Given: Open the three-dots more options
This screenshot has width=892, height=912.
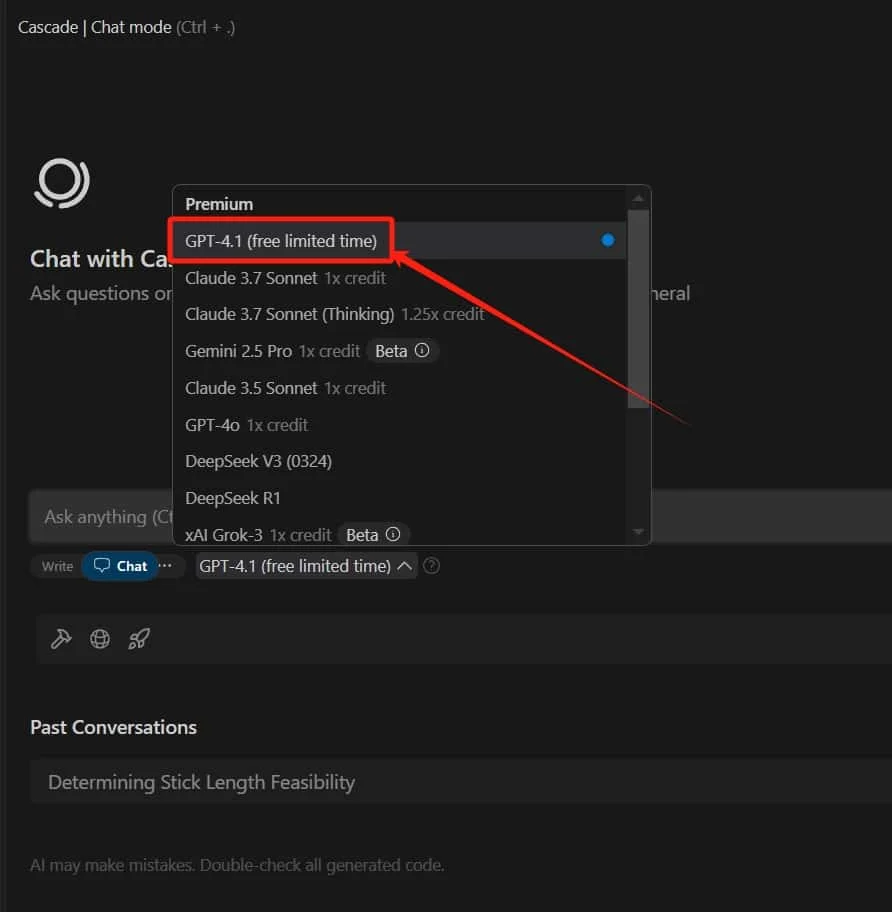Looking at the screenshot, I should [x=165, y=565].
